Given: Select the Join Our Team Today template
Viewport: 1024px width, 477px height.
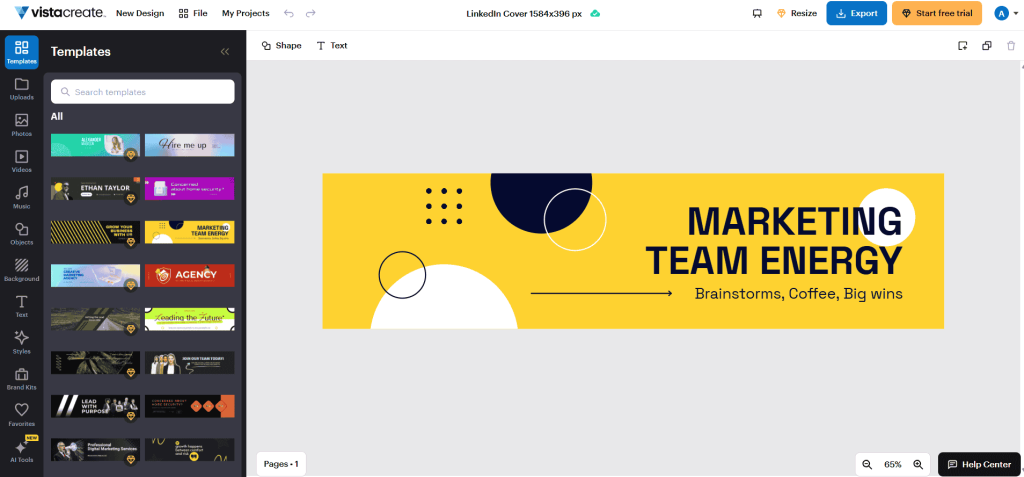Looking at the screenshot, I should [x=189, y=363].
